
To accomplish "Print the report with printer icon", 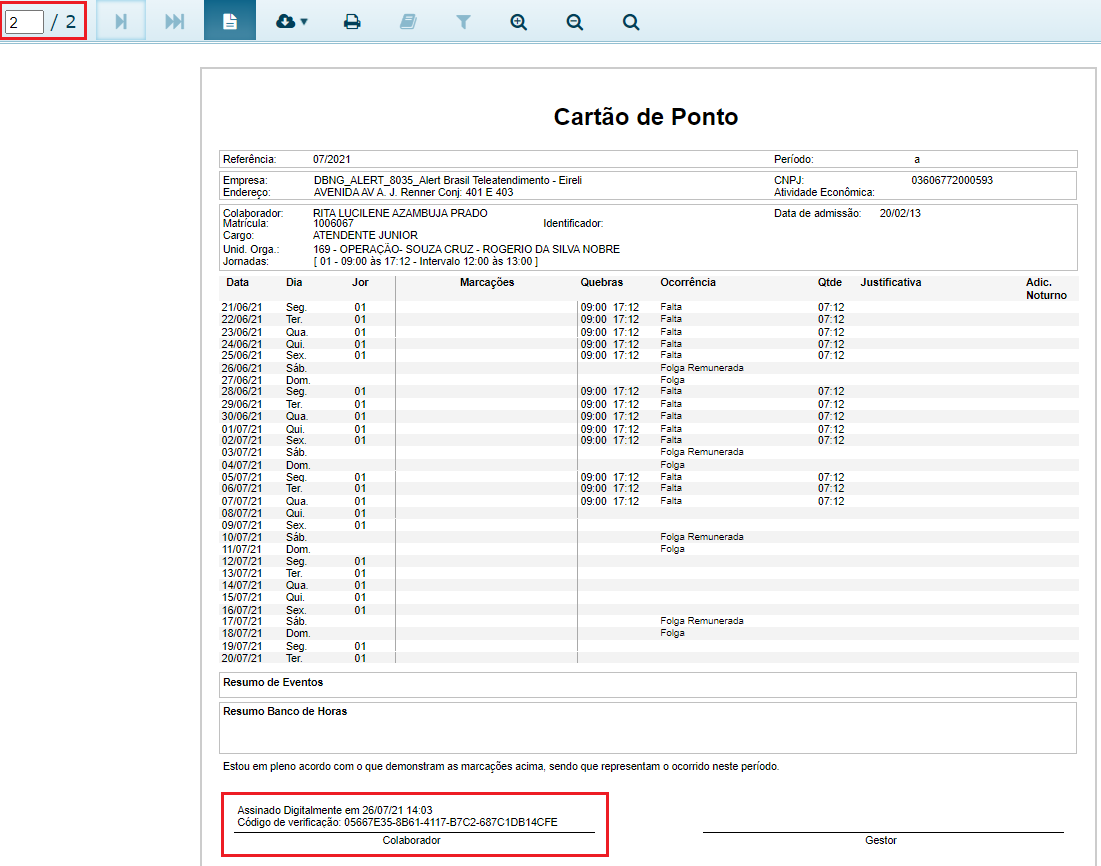I will (352, 21).
